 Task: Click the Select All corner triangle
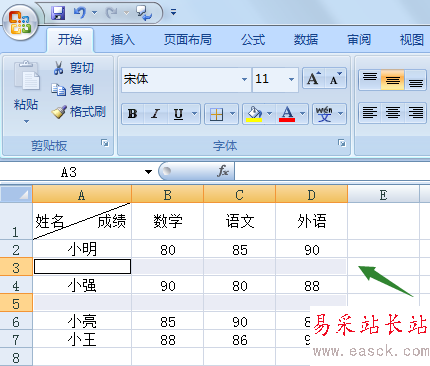tap(16, 194)
